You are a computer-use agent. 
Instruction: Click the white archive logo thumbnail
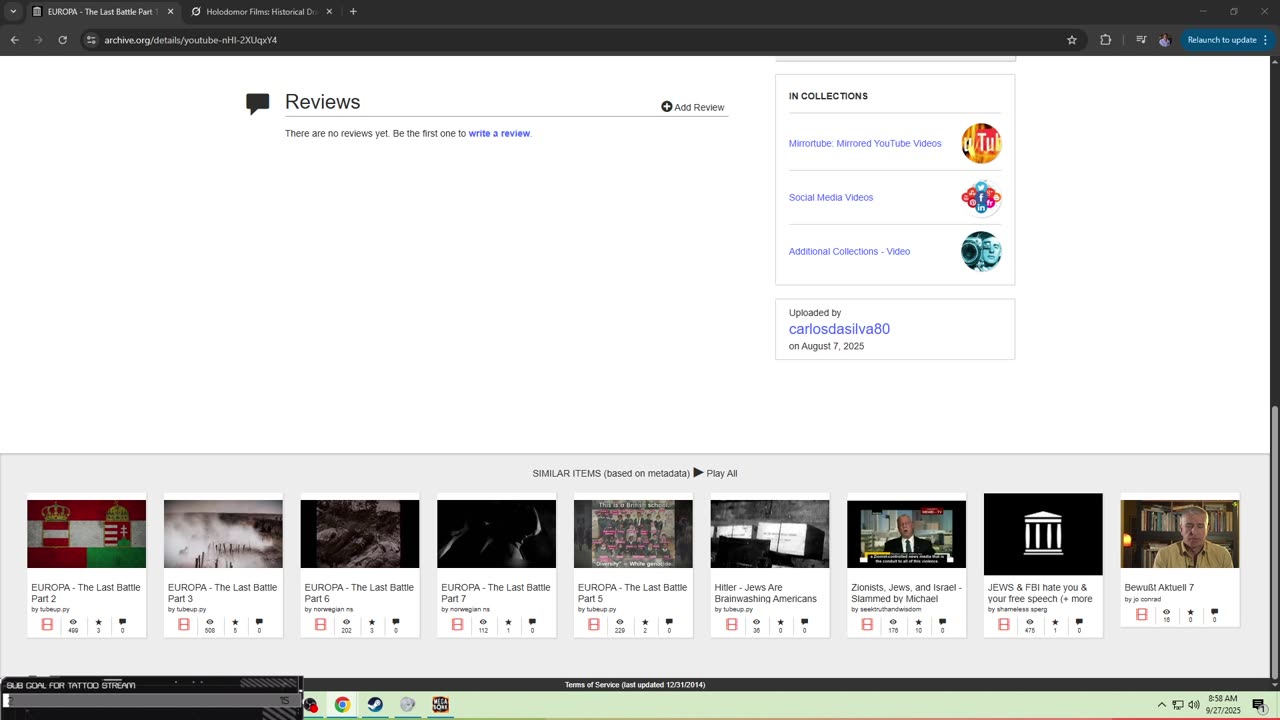pyautogui.click(x=1043, y=534)
